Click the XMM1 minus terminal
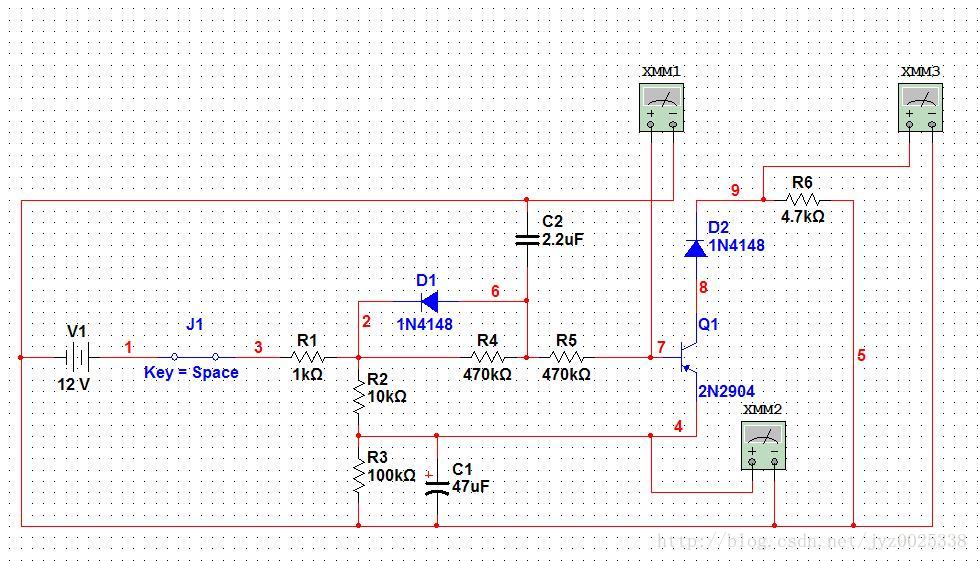 (673, 124)
